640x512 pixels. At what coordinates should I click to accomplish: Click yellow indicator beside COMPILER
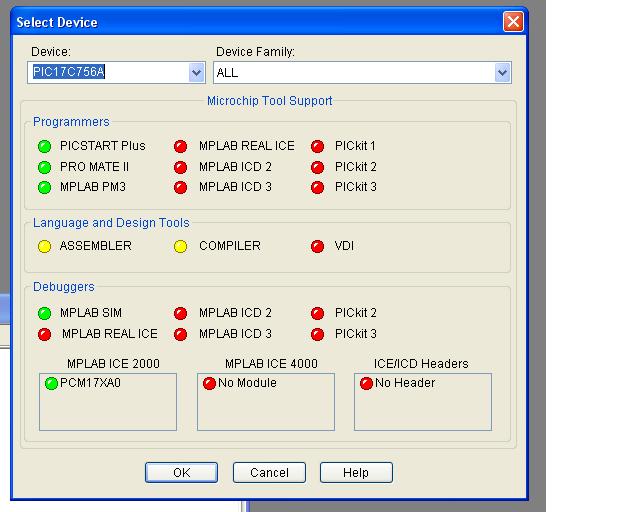(x=180, y=246)
